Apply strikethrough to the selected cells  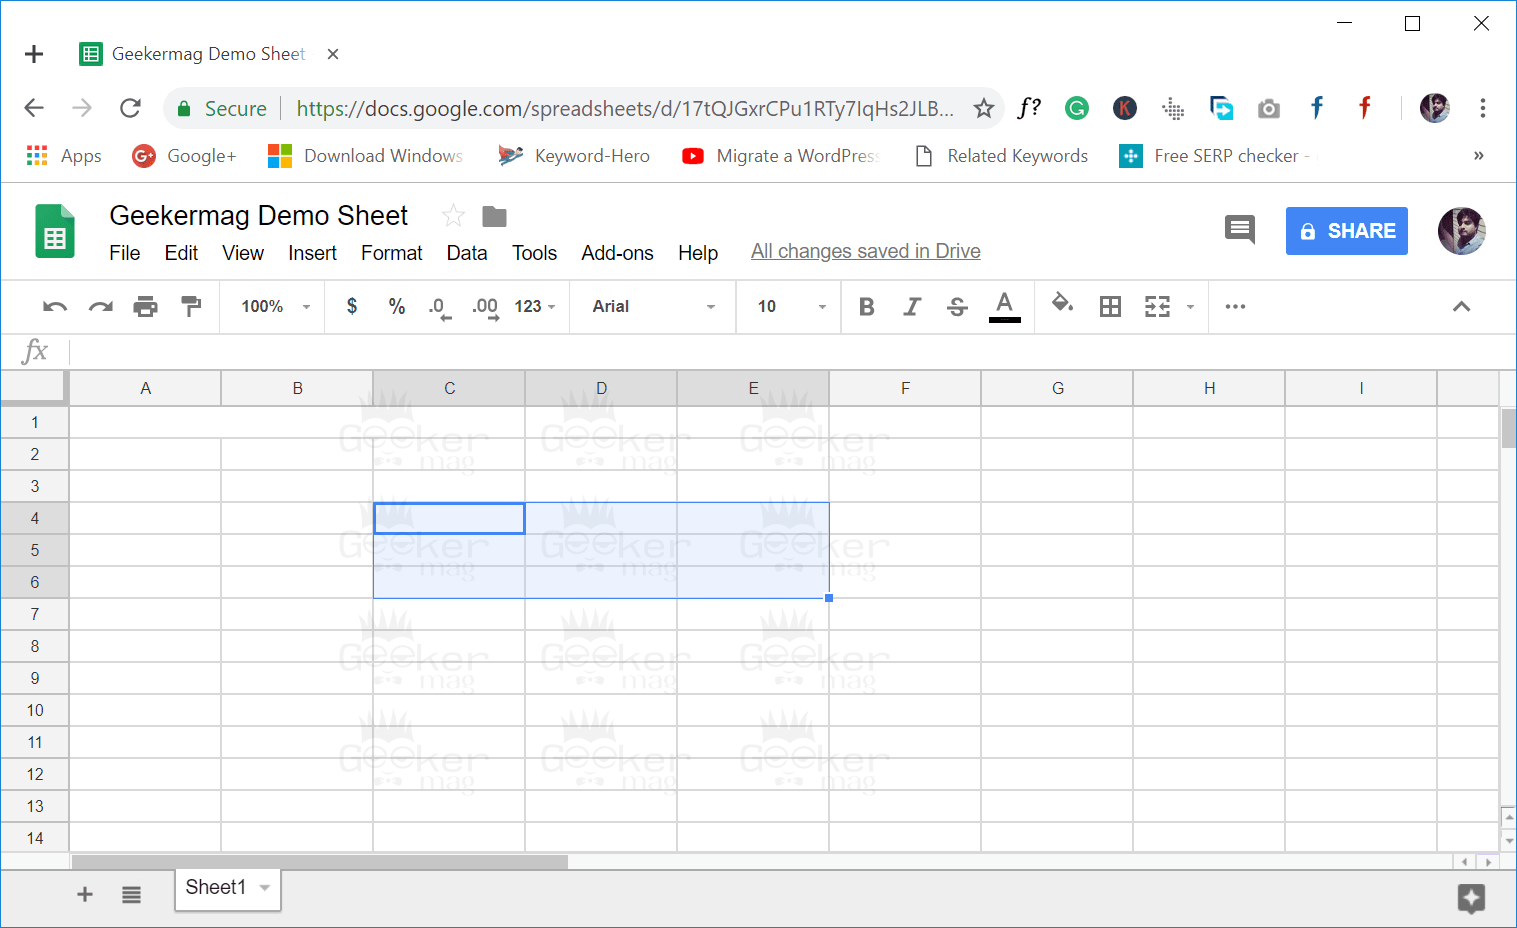click(957, 307)
